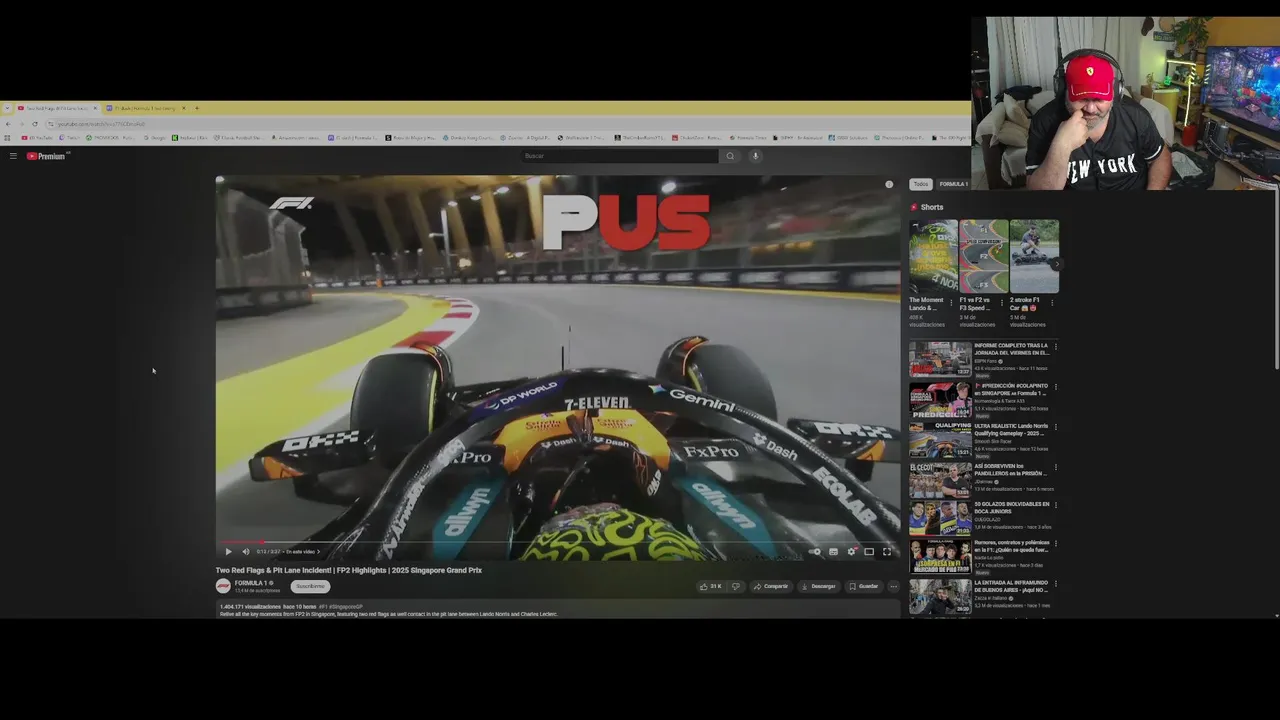Open options menu for 'ULTRA REALISTIC' video
Image resolution: width=1280 pixels, height=720 pixels.
tap(1056, 427)
